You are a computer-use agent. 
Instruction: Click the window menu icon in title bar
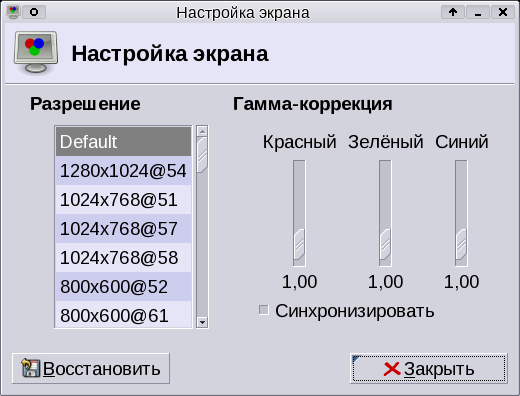coord(13,12)
